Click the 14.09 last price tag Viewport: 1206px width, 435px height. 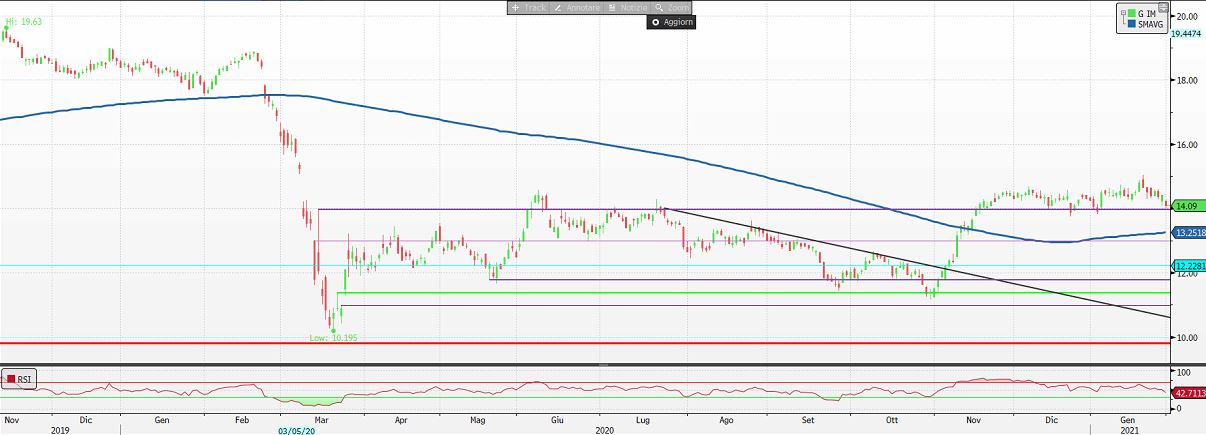pyautogui.click(x=1186, y=207)
